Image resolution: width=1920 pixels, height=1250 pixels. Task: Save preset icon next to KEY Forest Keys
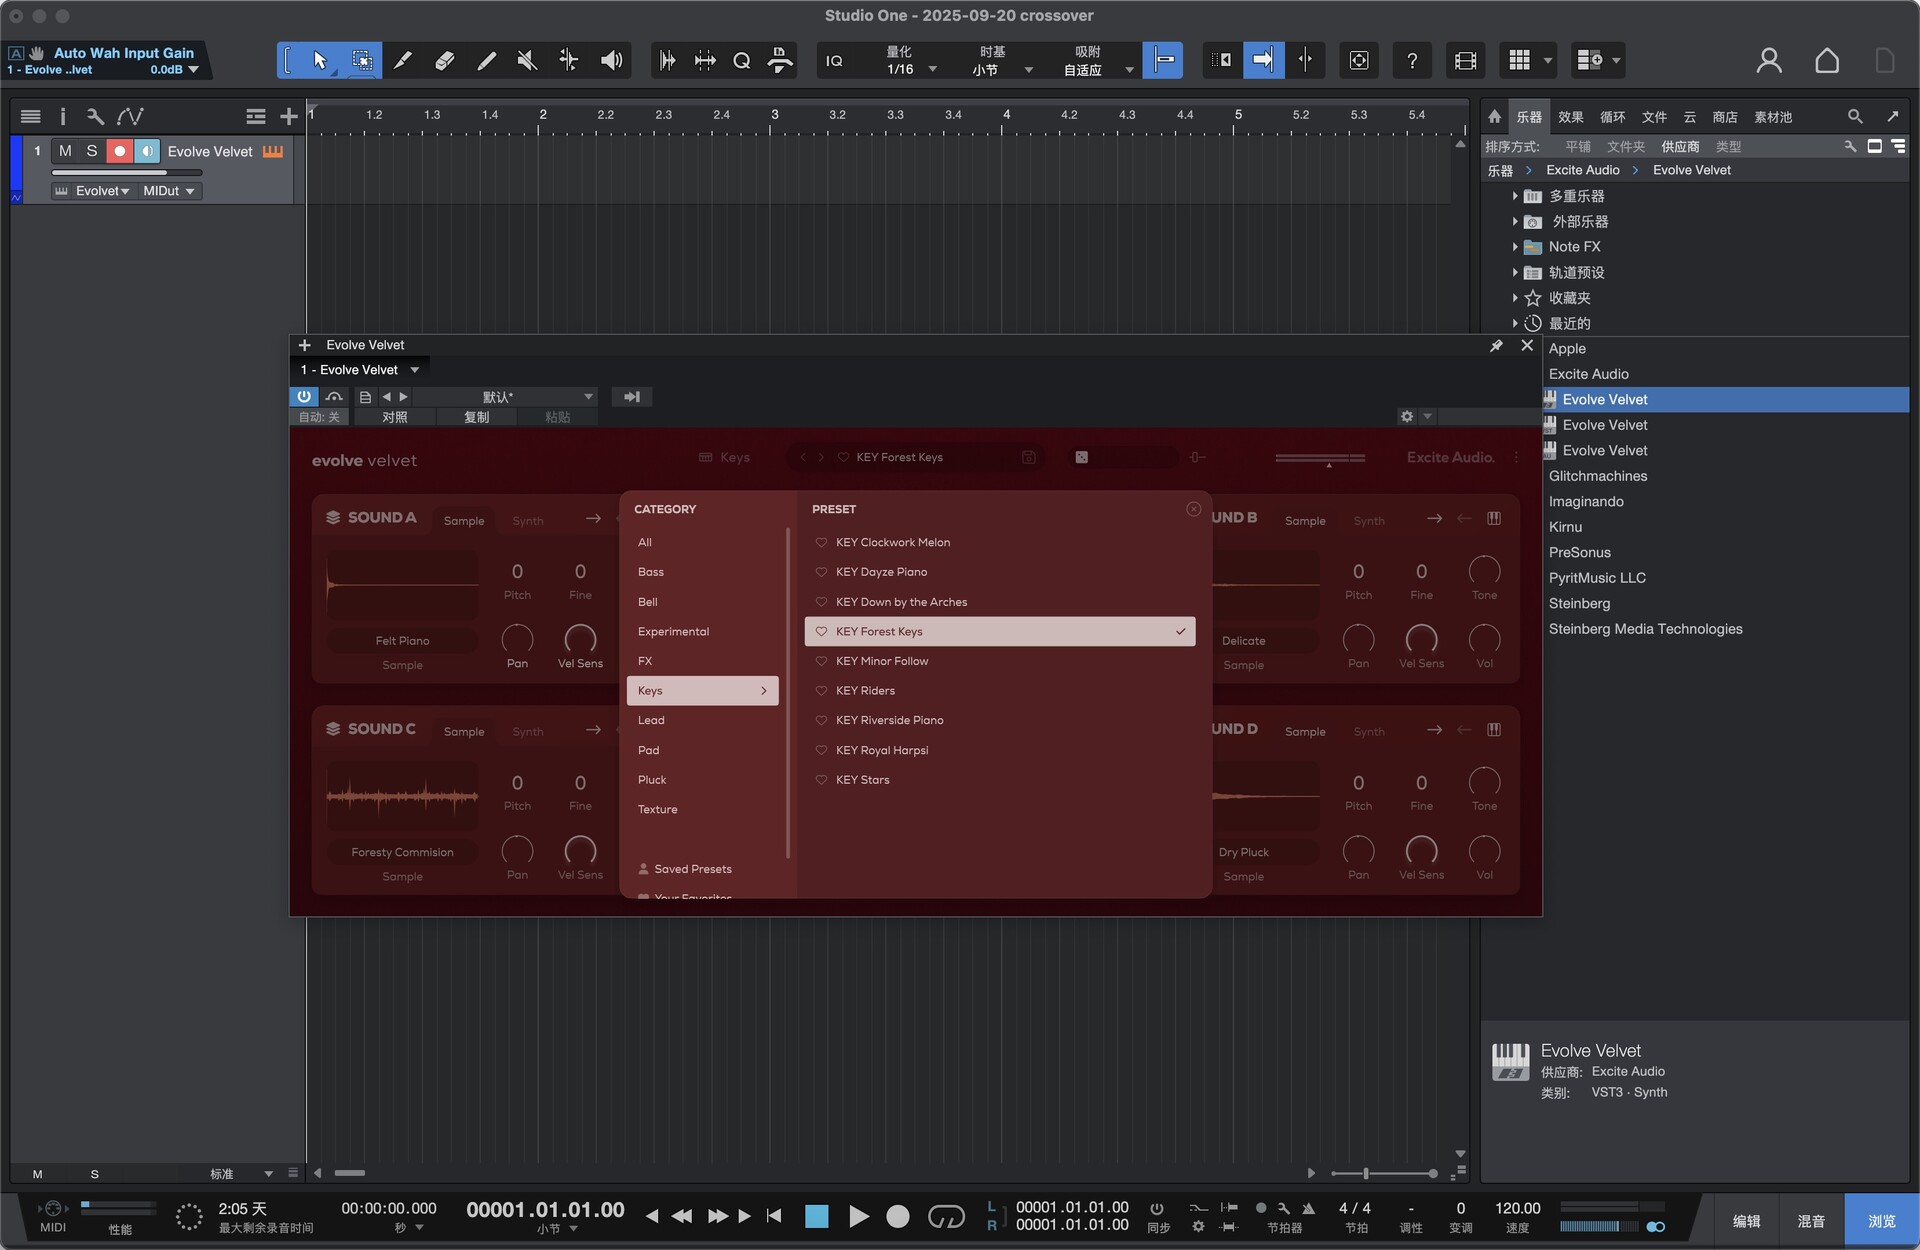1029,457
